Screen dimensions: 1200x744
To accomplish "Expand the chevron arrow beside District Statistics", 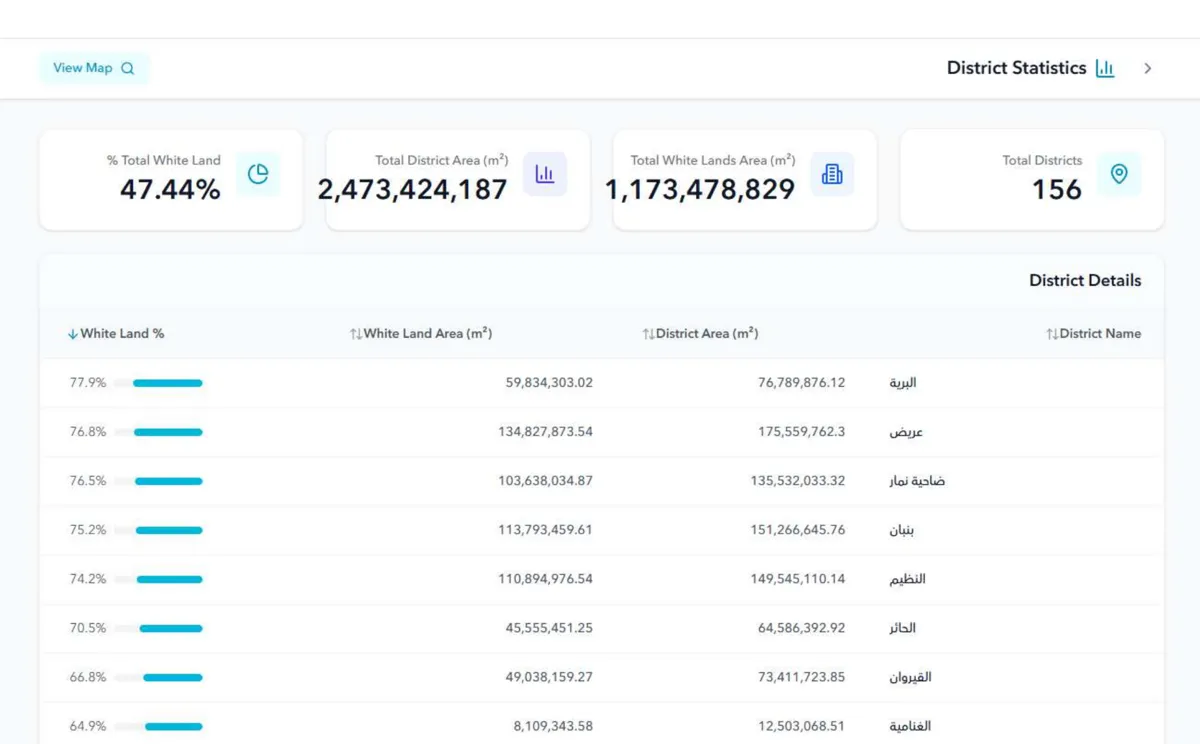I will click(x=1148, y=68).
